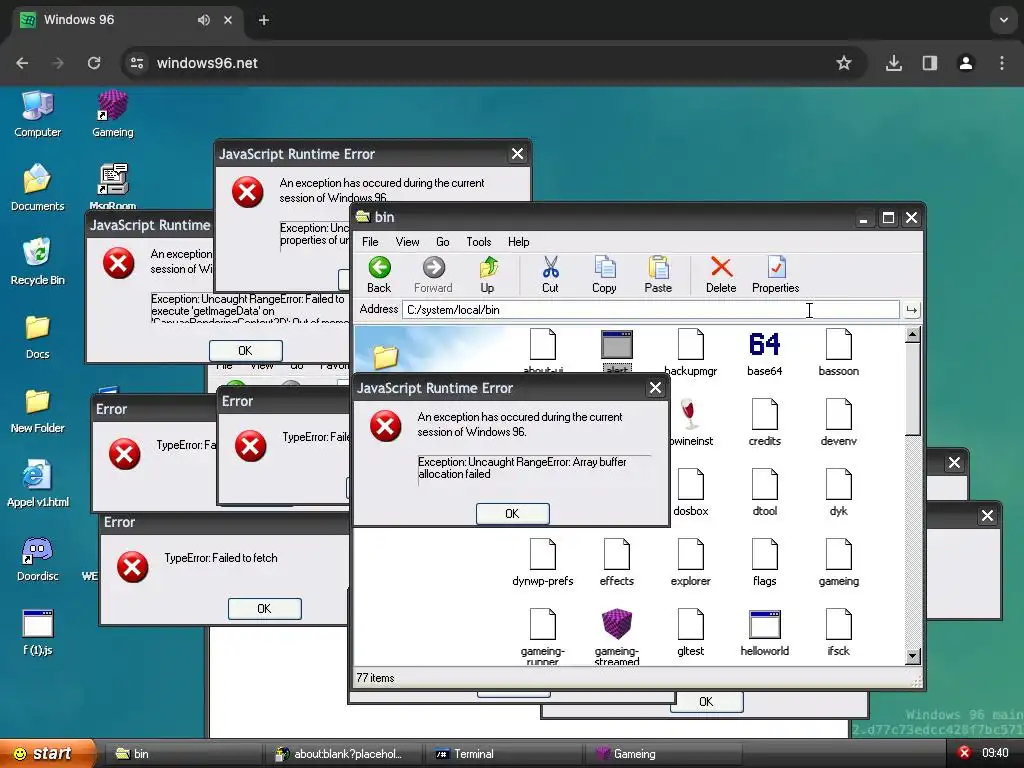Screen dimensions: 1024x768
Task: Open the Computer desktop icon
Action: [37, 114]
